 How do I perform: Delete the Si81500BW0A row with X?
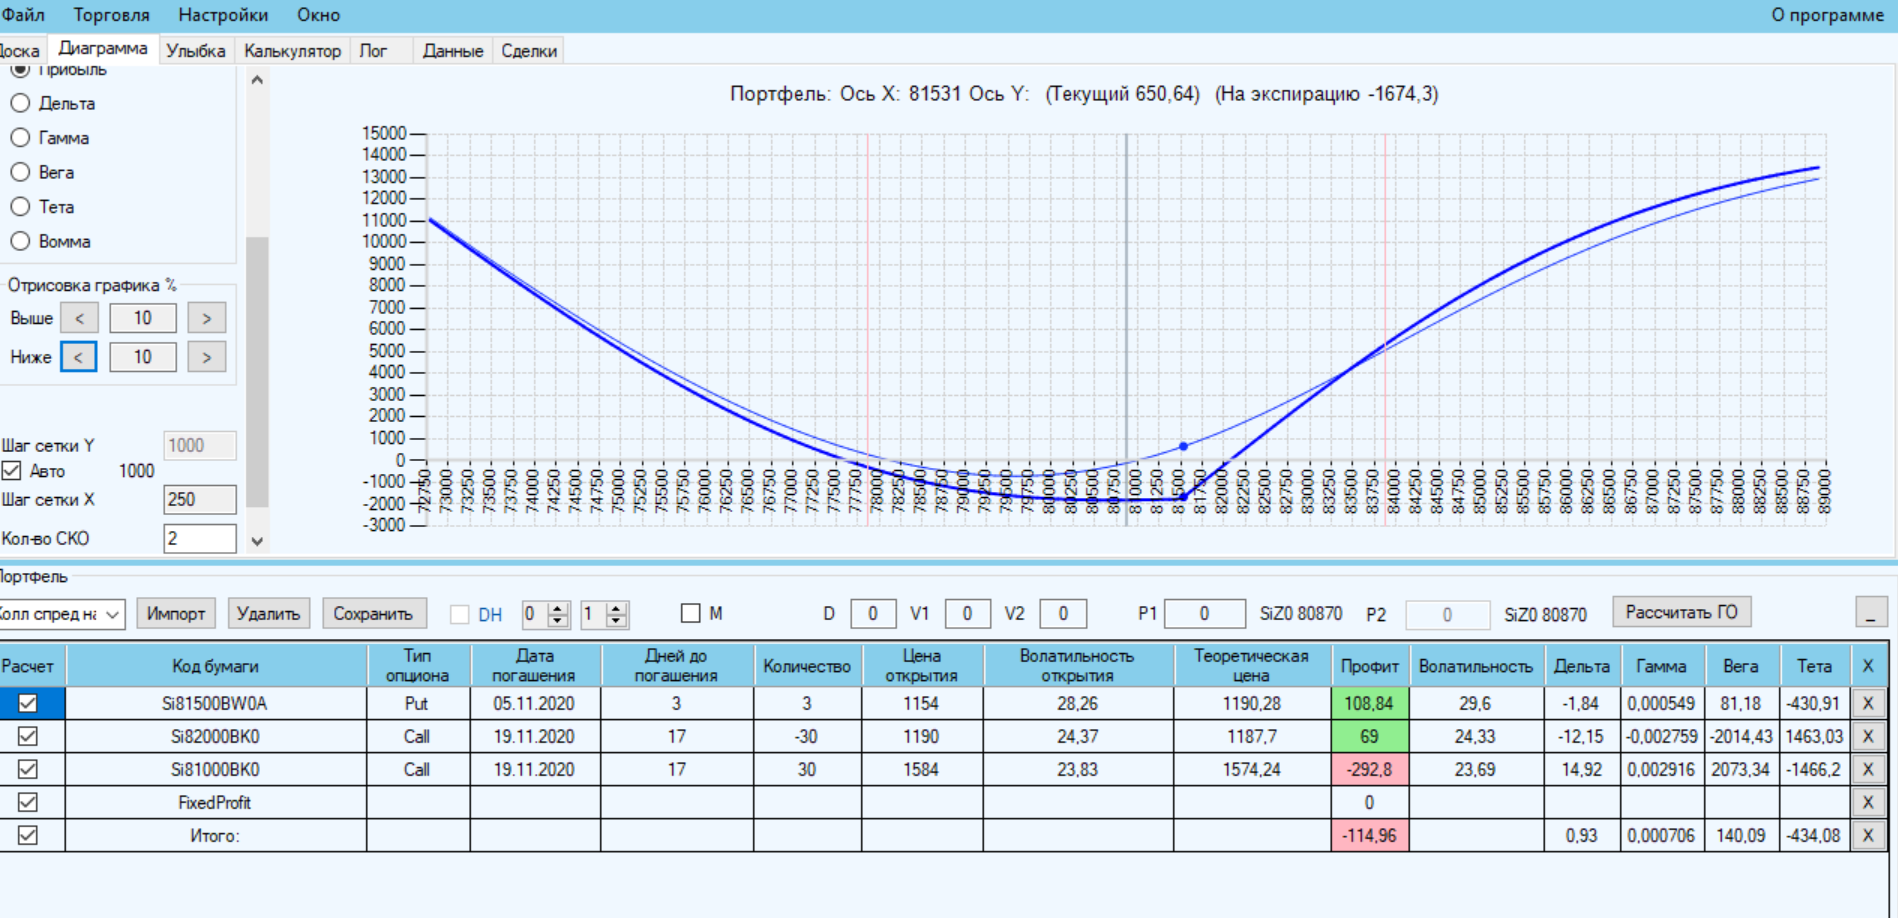[x=1867, y=703]
